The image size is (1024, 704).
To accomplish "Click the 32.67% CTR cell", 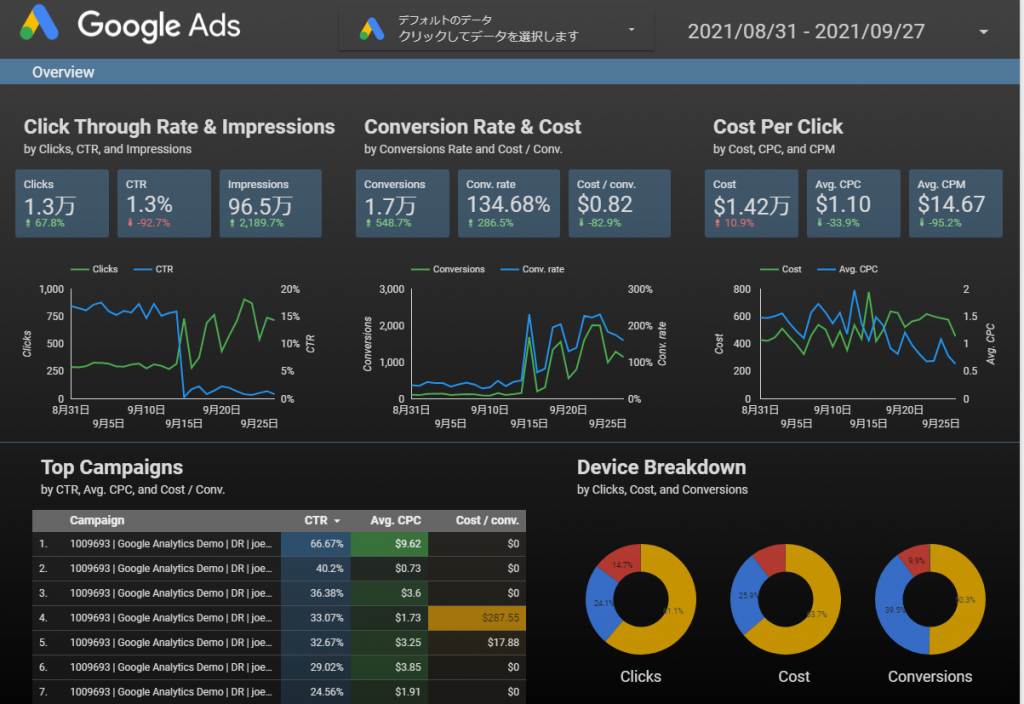I will (x=316, y=643).
